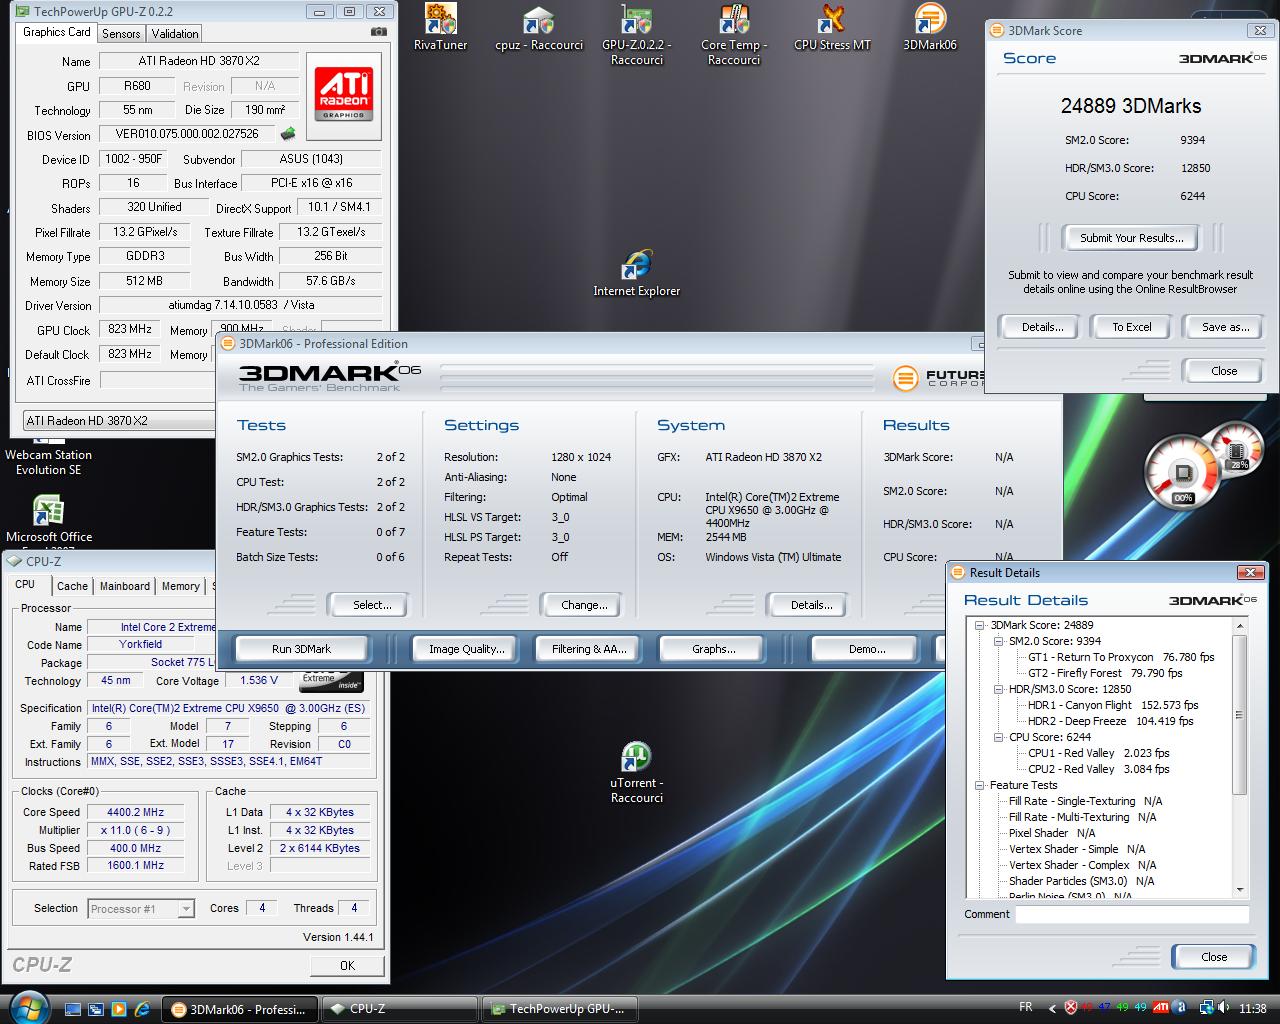Launch the CPU Stress MT shortcut
The height and width of the screenshot is (1024, 1280).
(832, 27)
